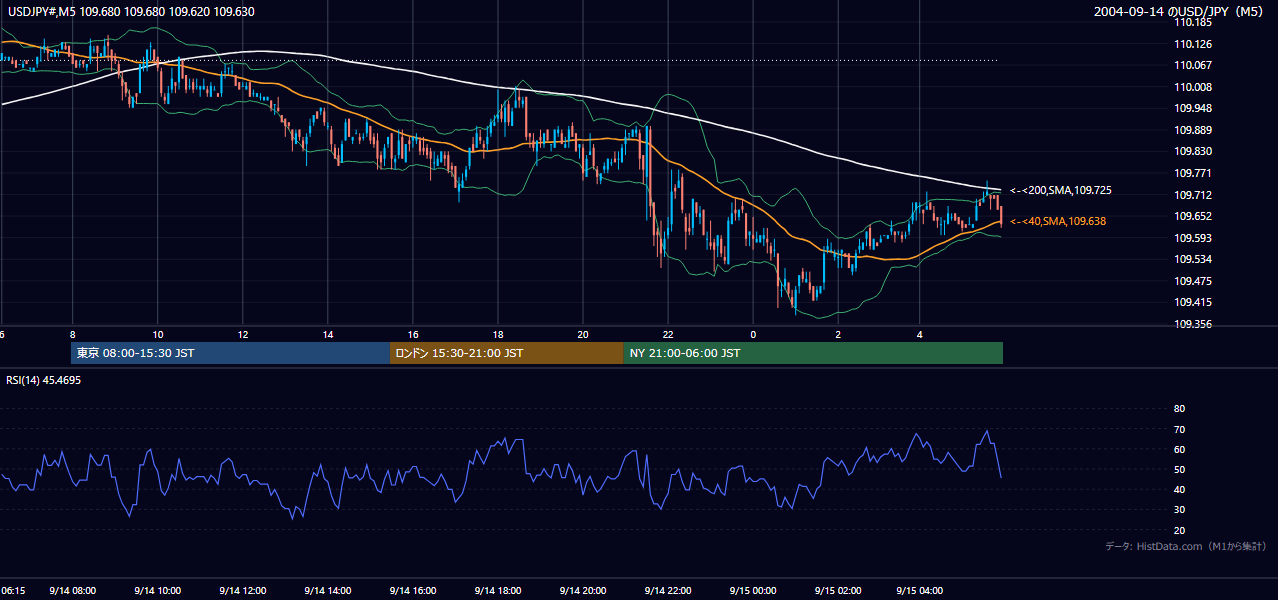Click the chart title '2004-09-14 のUSD/JPY (M5)'
1278x600 pixels.
tap(1180, 12)
